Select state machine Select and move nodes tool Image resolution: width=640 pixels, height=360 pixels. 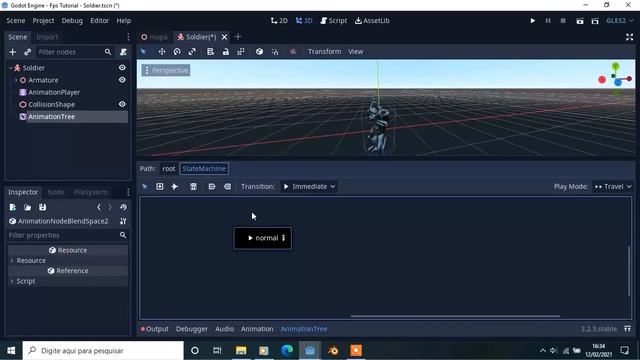[x=144, y=187]
